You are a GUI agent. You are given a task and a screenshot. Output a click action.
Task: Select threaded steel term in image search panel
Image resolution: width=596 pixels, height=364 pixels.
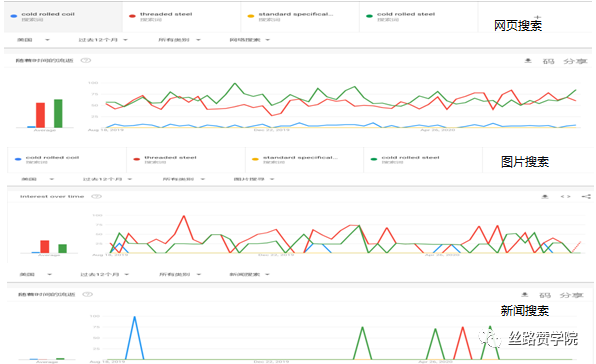[x=186, y=160]
